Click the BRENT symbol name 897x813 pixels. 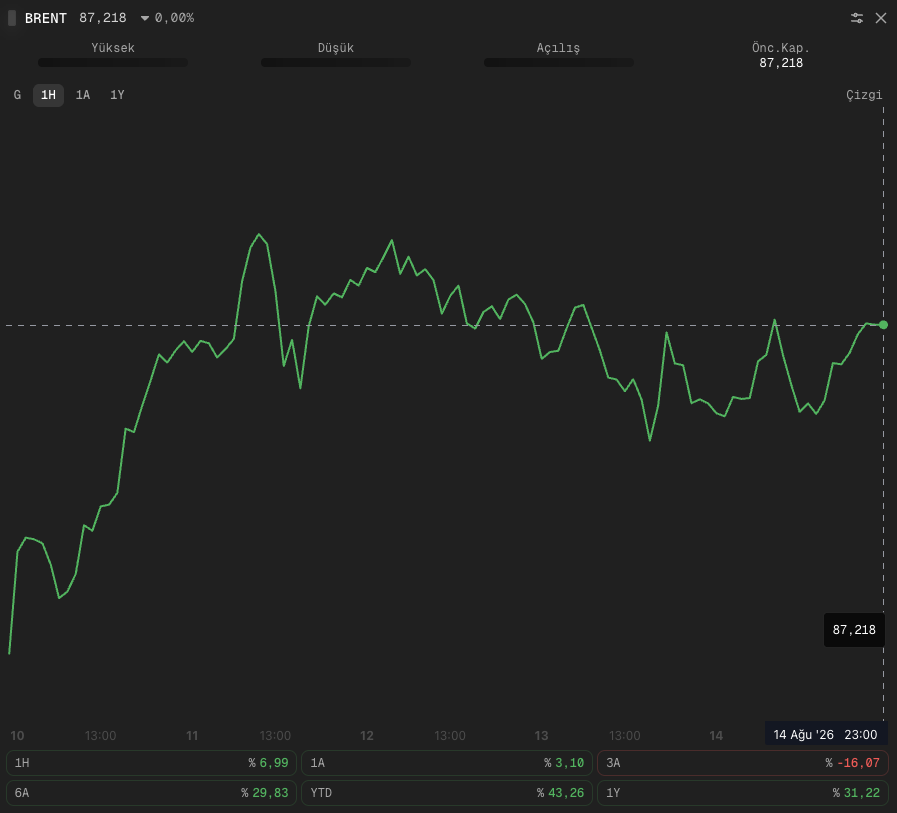point(46,18)
